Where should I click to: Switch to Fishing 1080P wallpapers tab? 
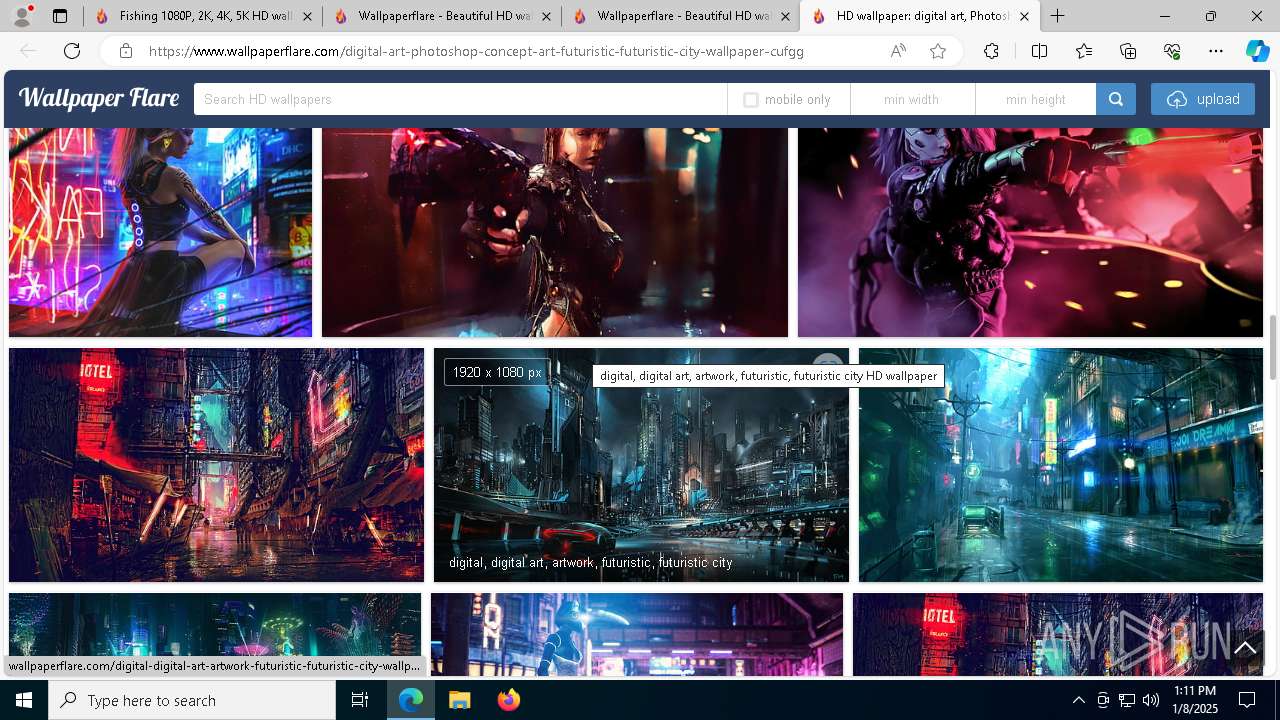[203, 16]
